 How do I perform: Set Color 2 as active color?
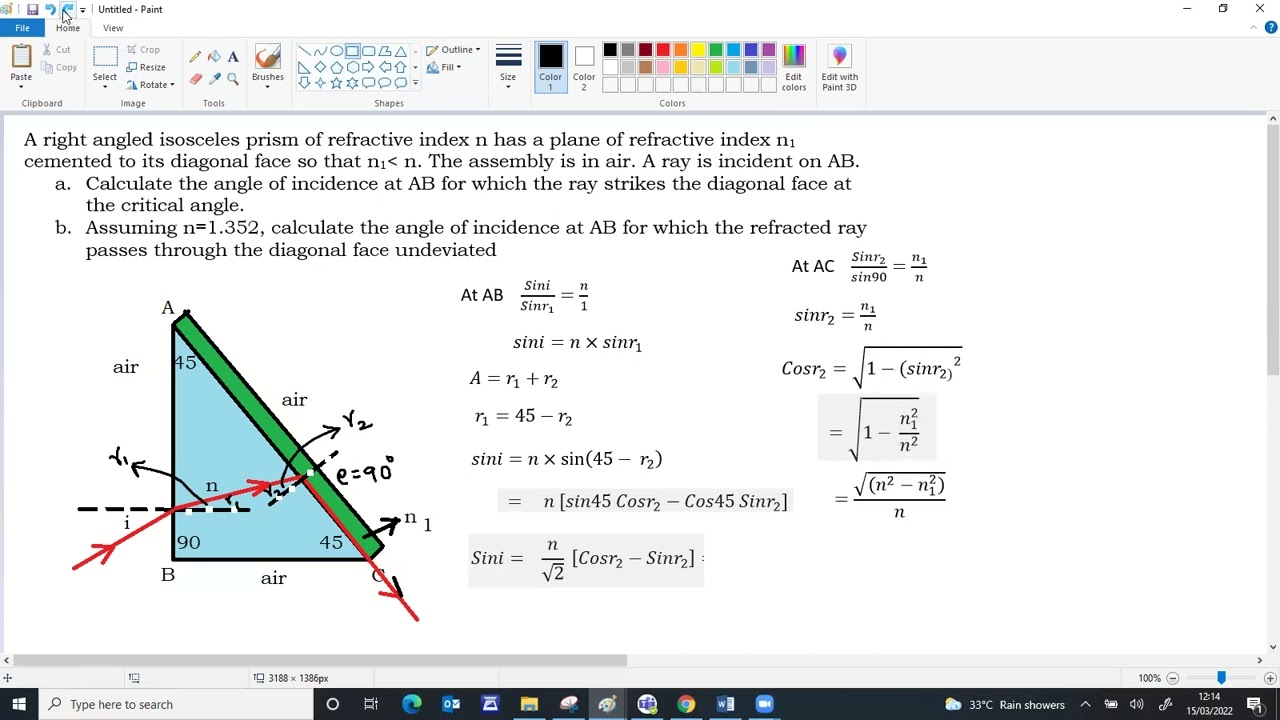tap(584, 67)
